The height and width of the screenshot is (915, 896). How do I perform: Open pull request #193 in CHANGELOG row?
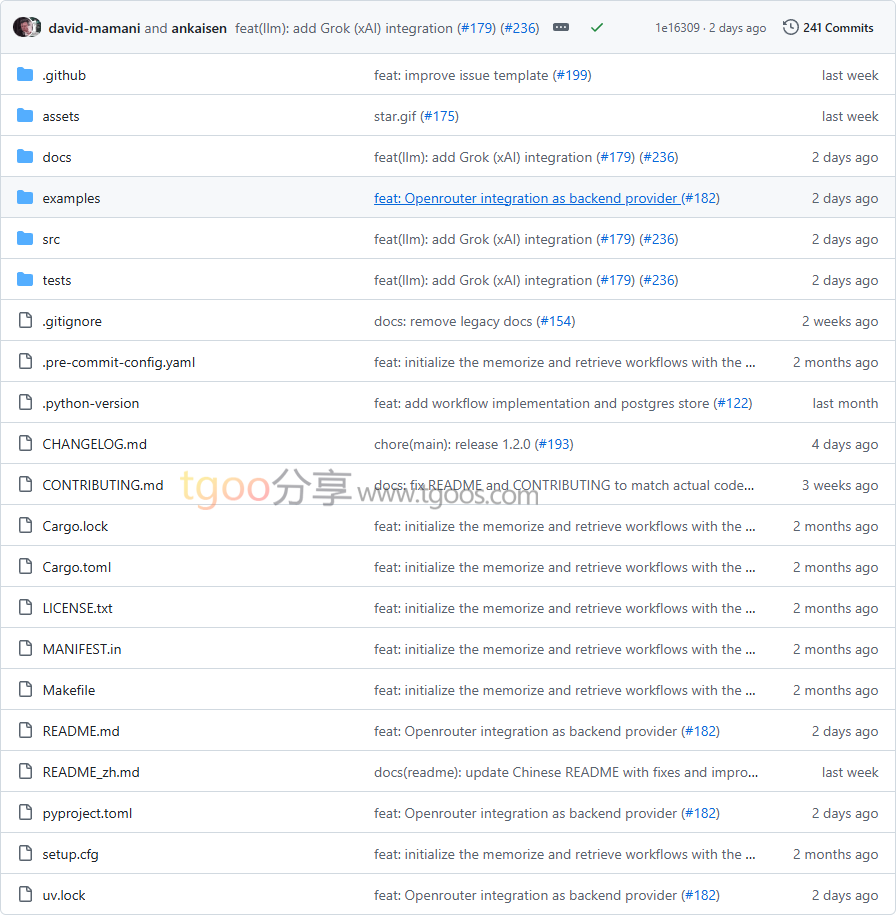point(554,444)
